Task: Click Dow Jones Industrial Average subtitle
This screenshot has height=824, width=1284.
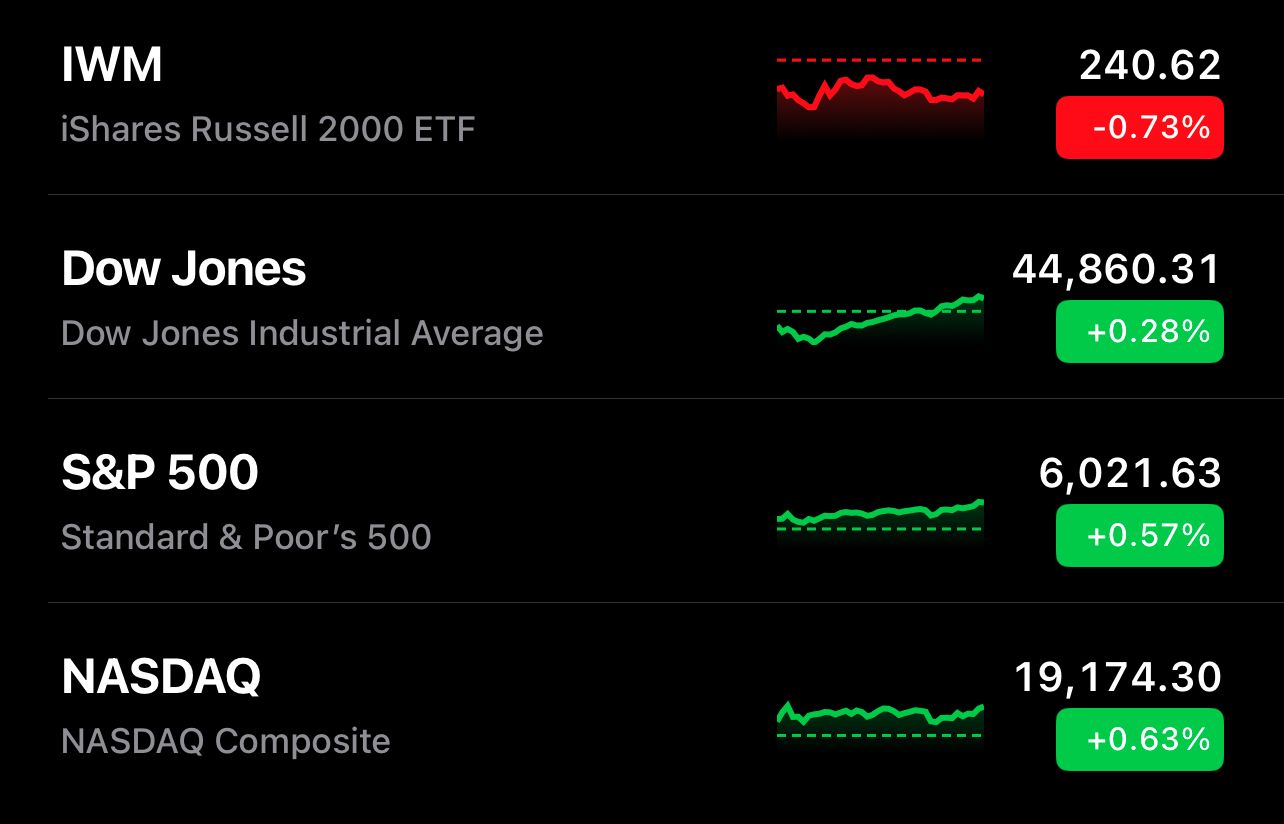Action: click(302, 333)
